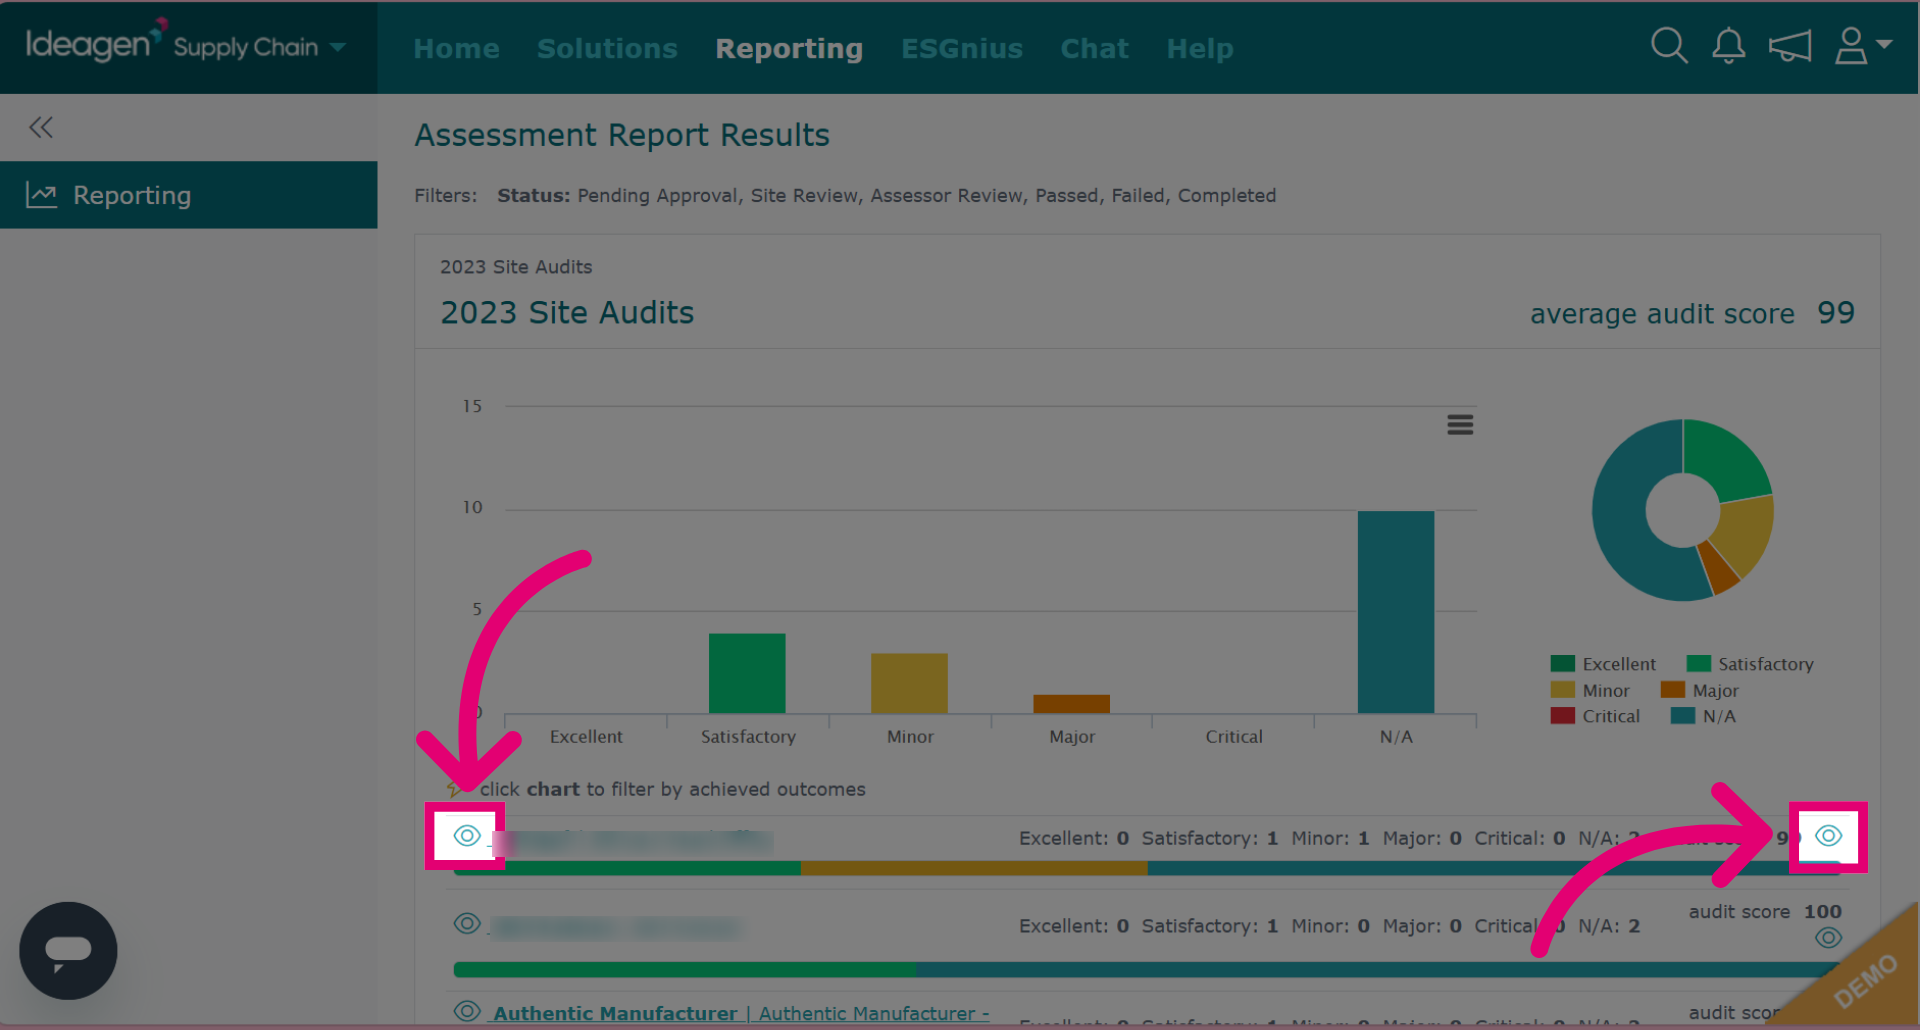This screenshot has width=1920, height=1030.
Task: Open the user account menu
Action: click(x=1862, y=46)
